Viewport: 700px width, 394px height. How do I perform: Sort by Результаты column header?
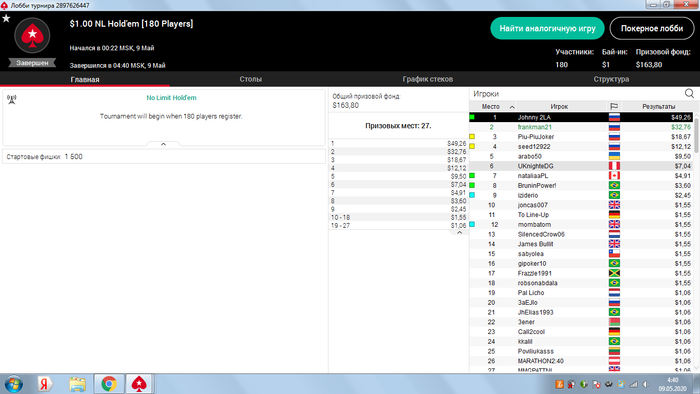click(658, 106)
